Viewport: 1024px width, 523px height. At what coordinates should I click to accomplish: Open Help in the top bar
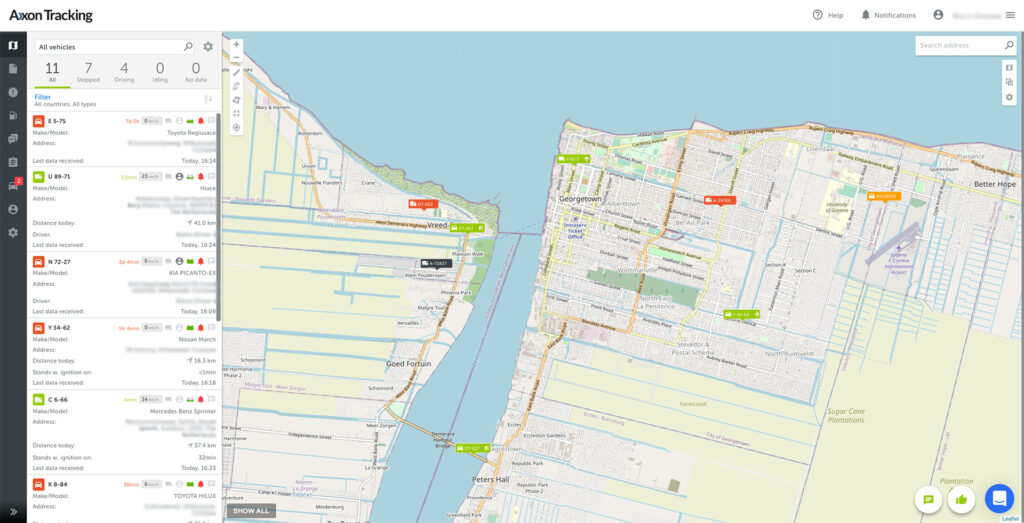point(827,15)
